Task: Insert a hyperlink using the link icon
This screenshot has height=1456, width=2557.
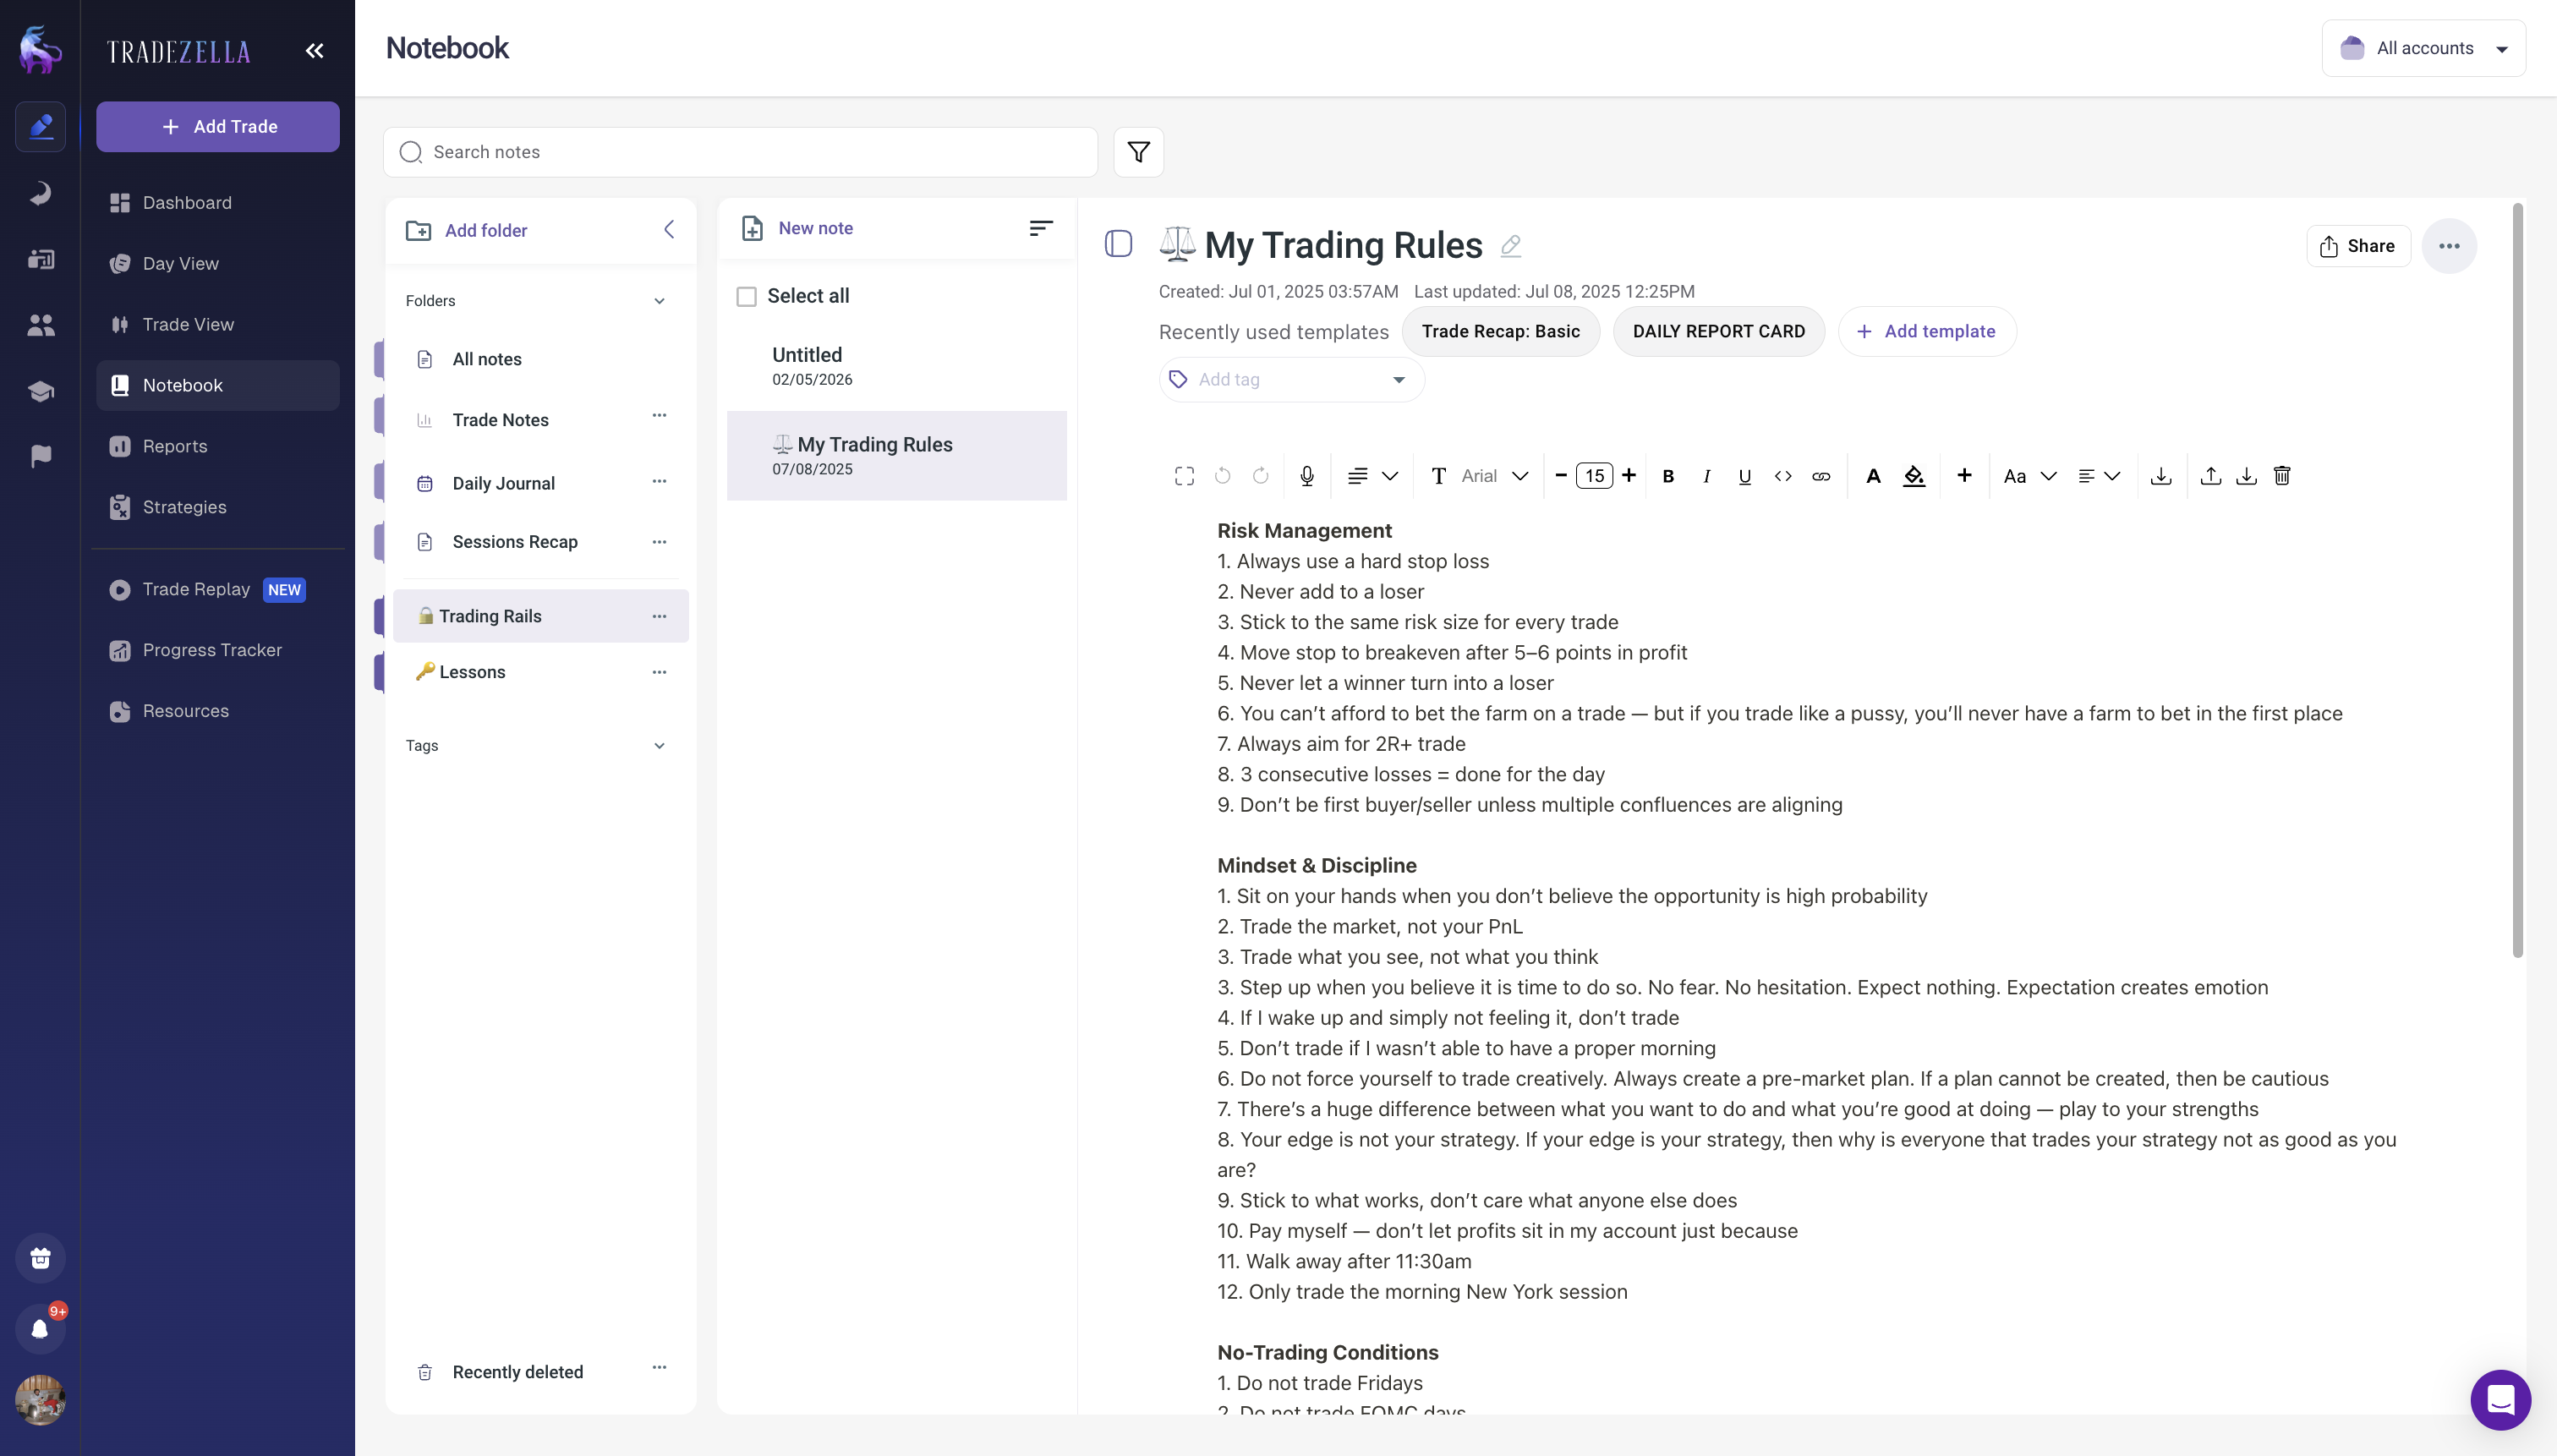Action: pos(1821,476)
